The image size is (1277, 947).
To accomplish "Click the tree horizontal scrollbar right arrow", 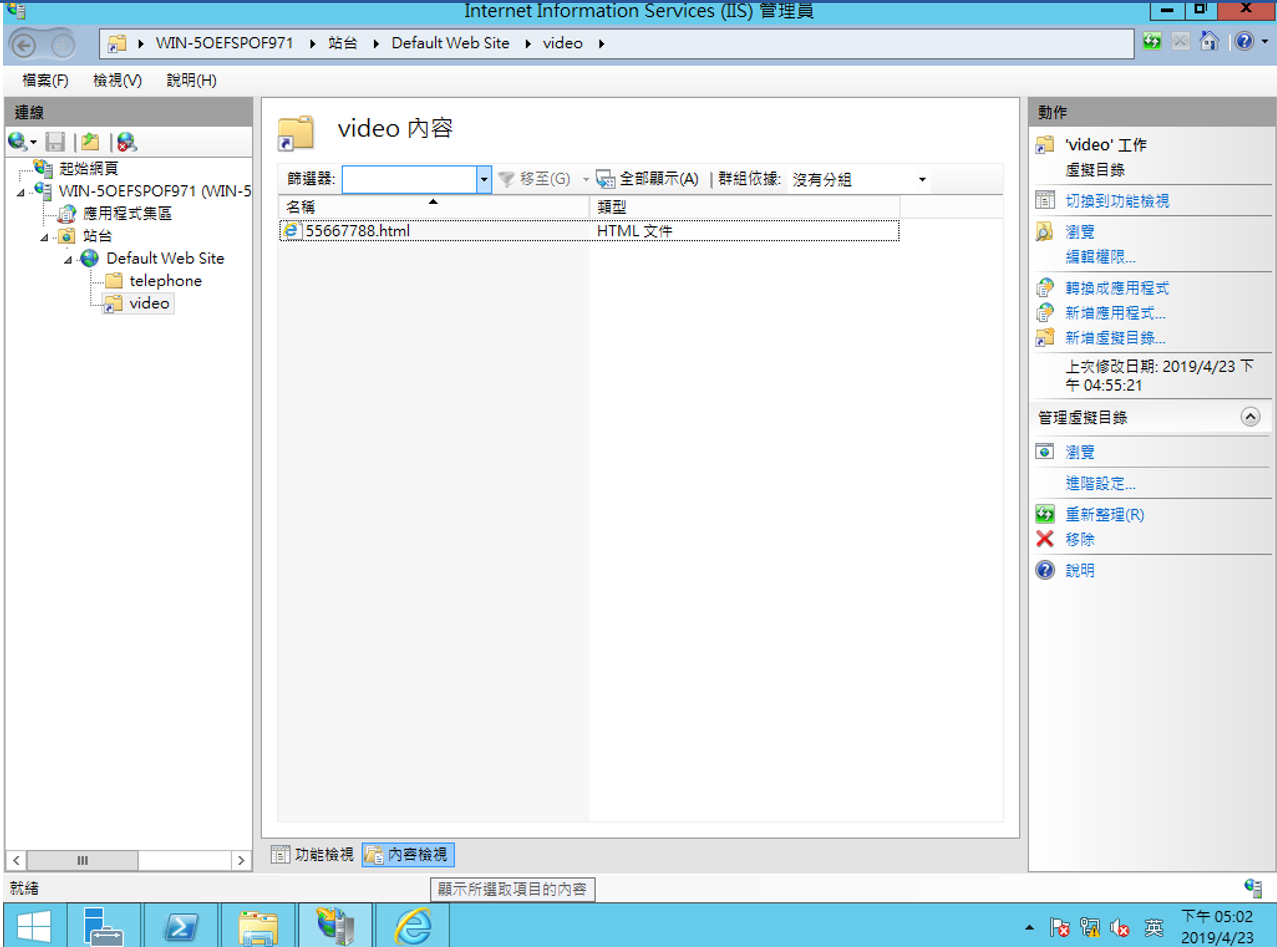I will click(241, 860).
